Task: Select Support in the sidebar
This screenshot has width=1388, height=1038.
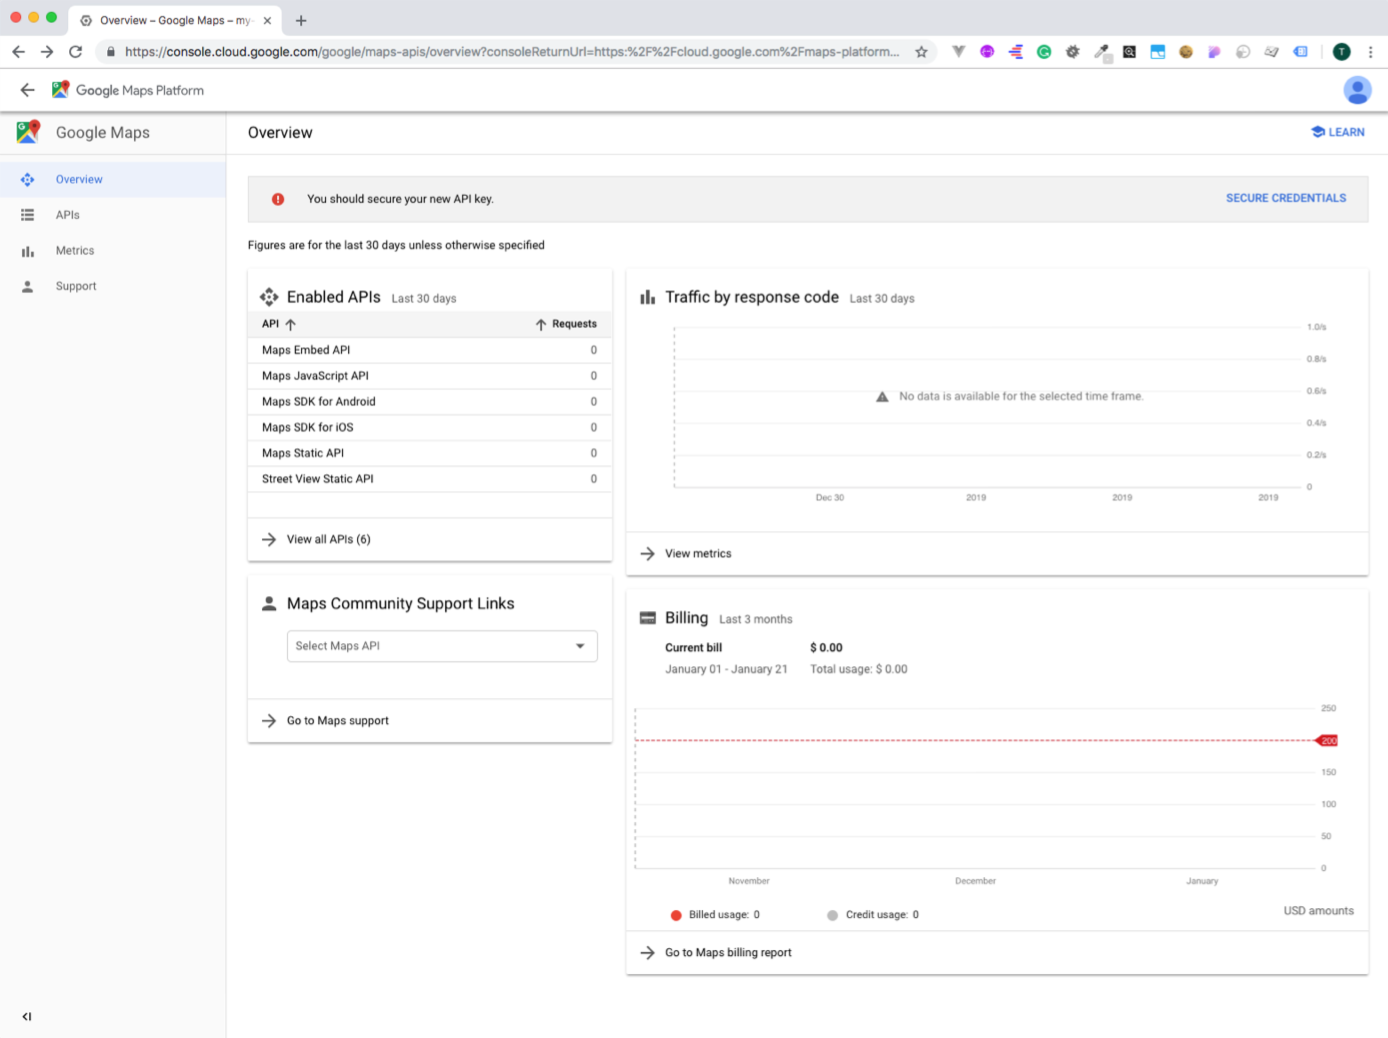Action: (113, 286)
